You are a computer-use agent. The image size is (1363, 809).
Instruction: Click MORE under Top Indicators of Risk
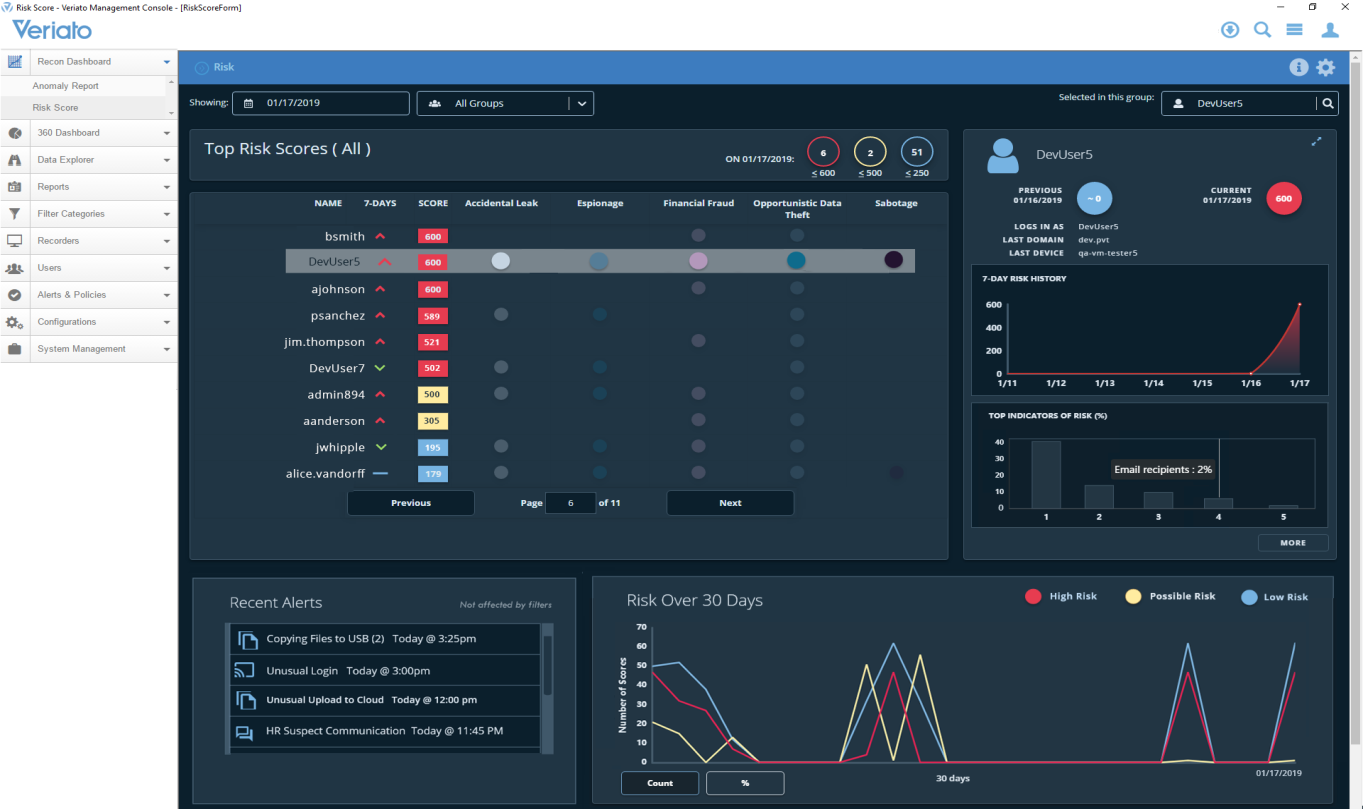[1293, 542]
